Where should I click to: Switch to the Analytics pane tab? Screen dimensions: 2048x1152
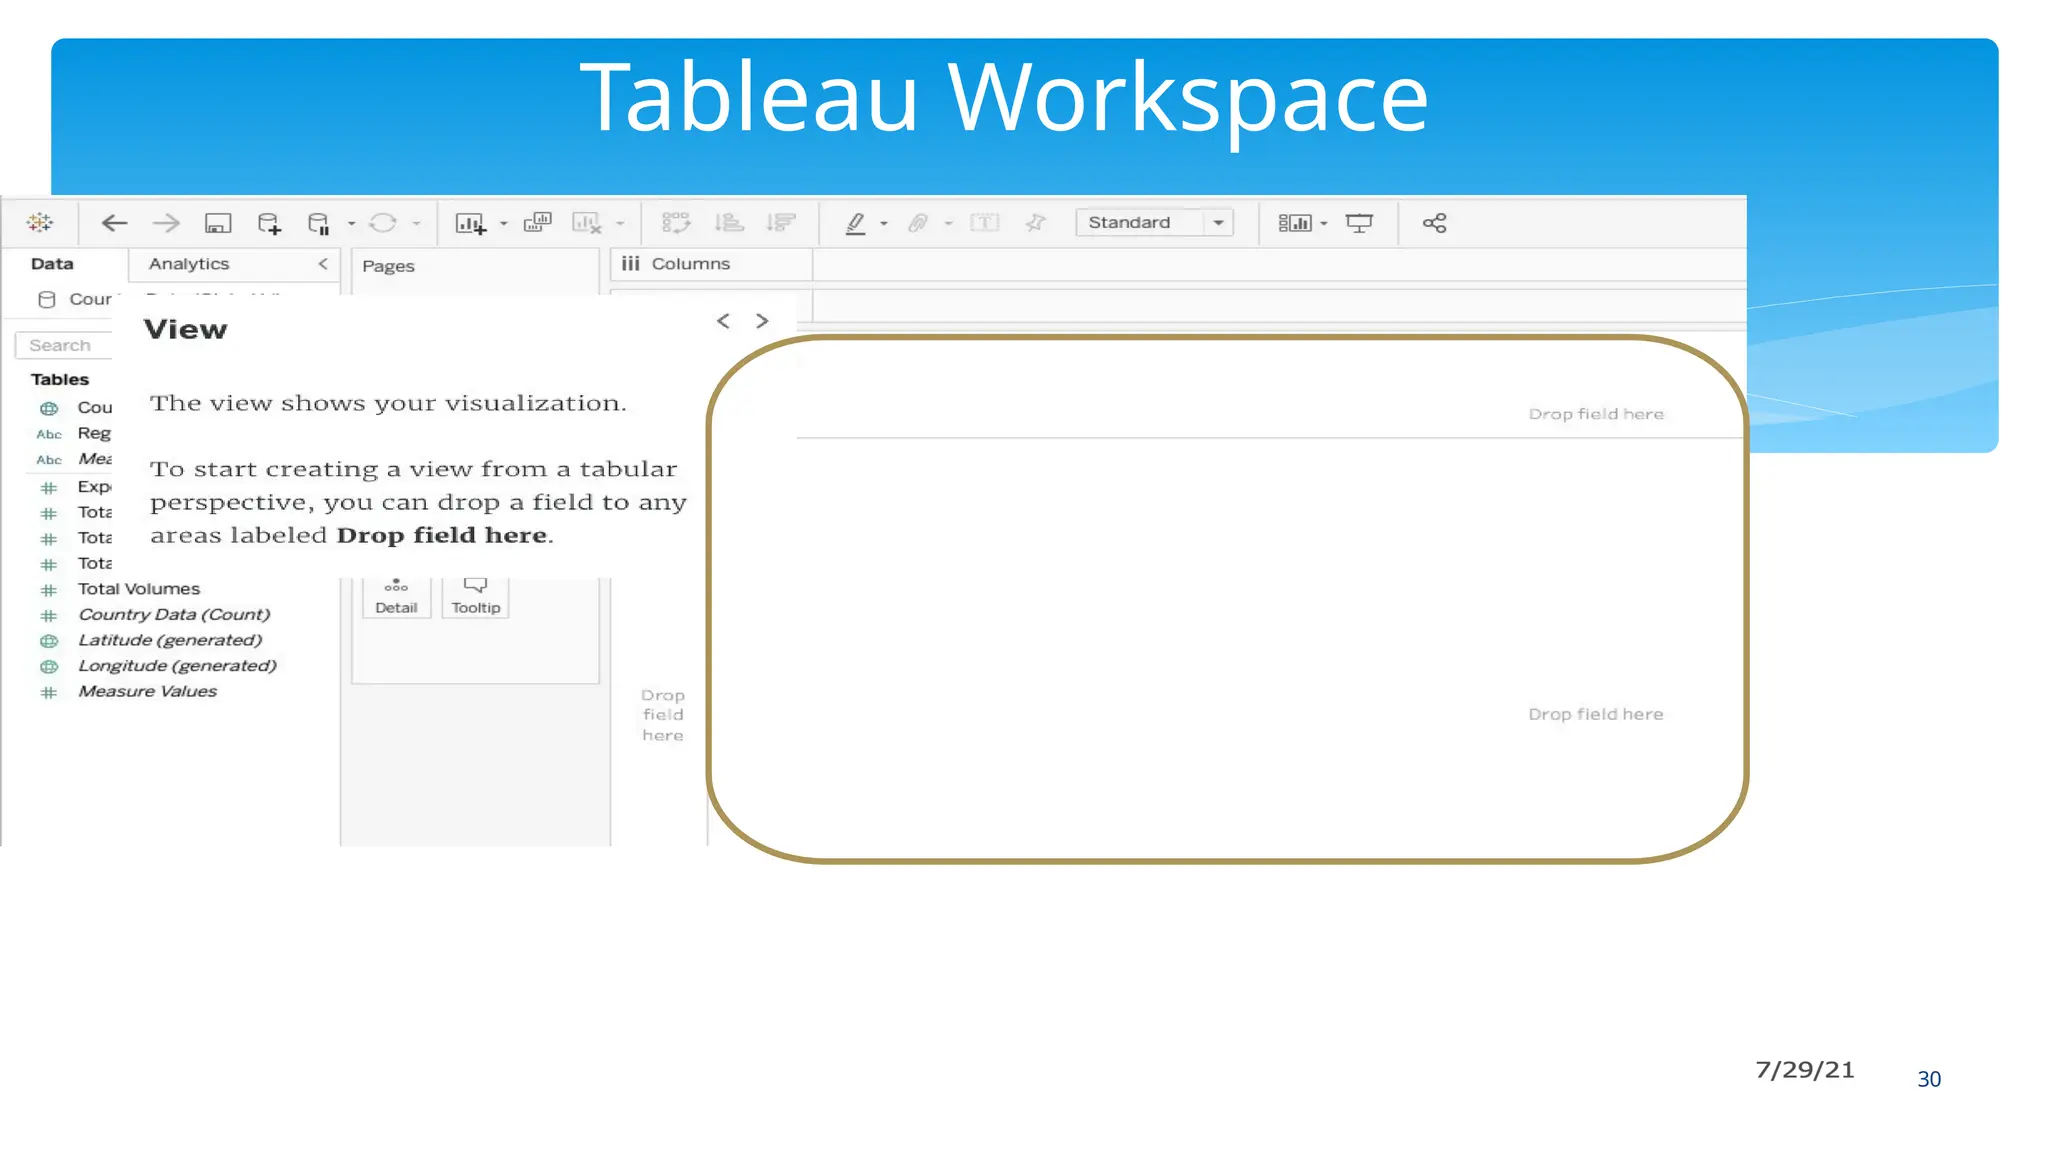coord(189,264)
